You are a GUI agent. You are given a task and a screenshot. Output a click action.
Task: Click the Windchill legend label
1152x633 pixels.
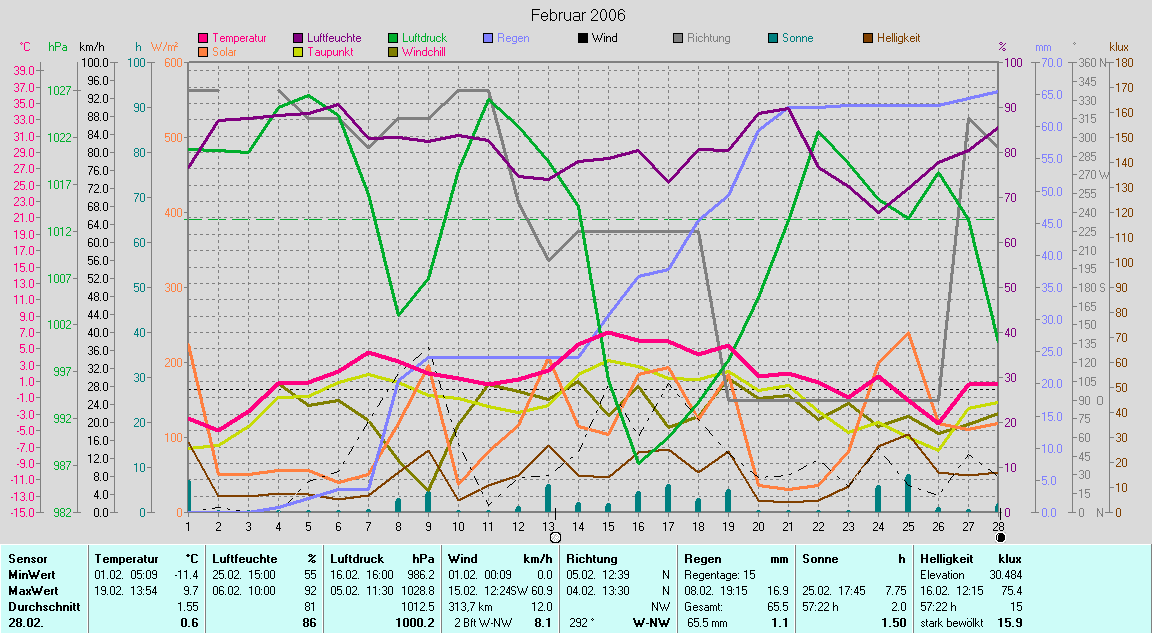pyautogui.click(x=423, y=51)
